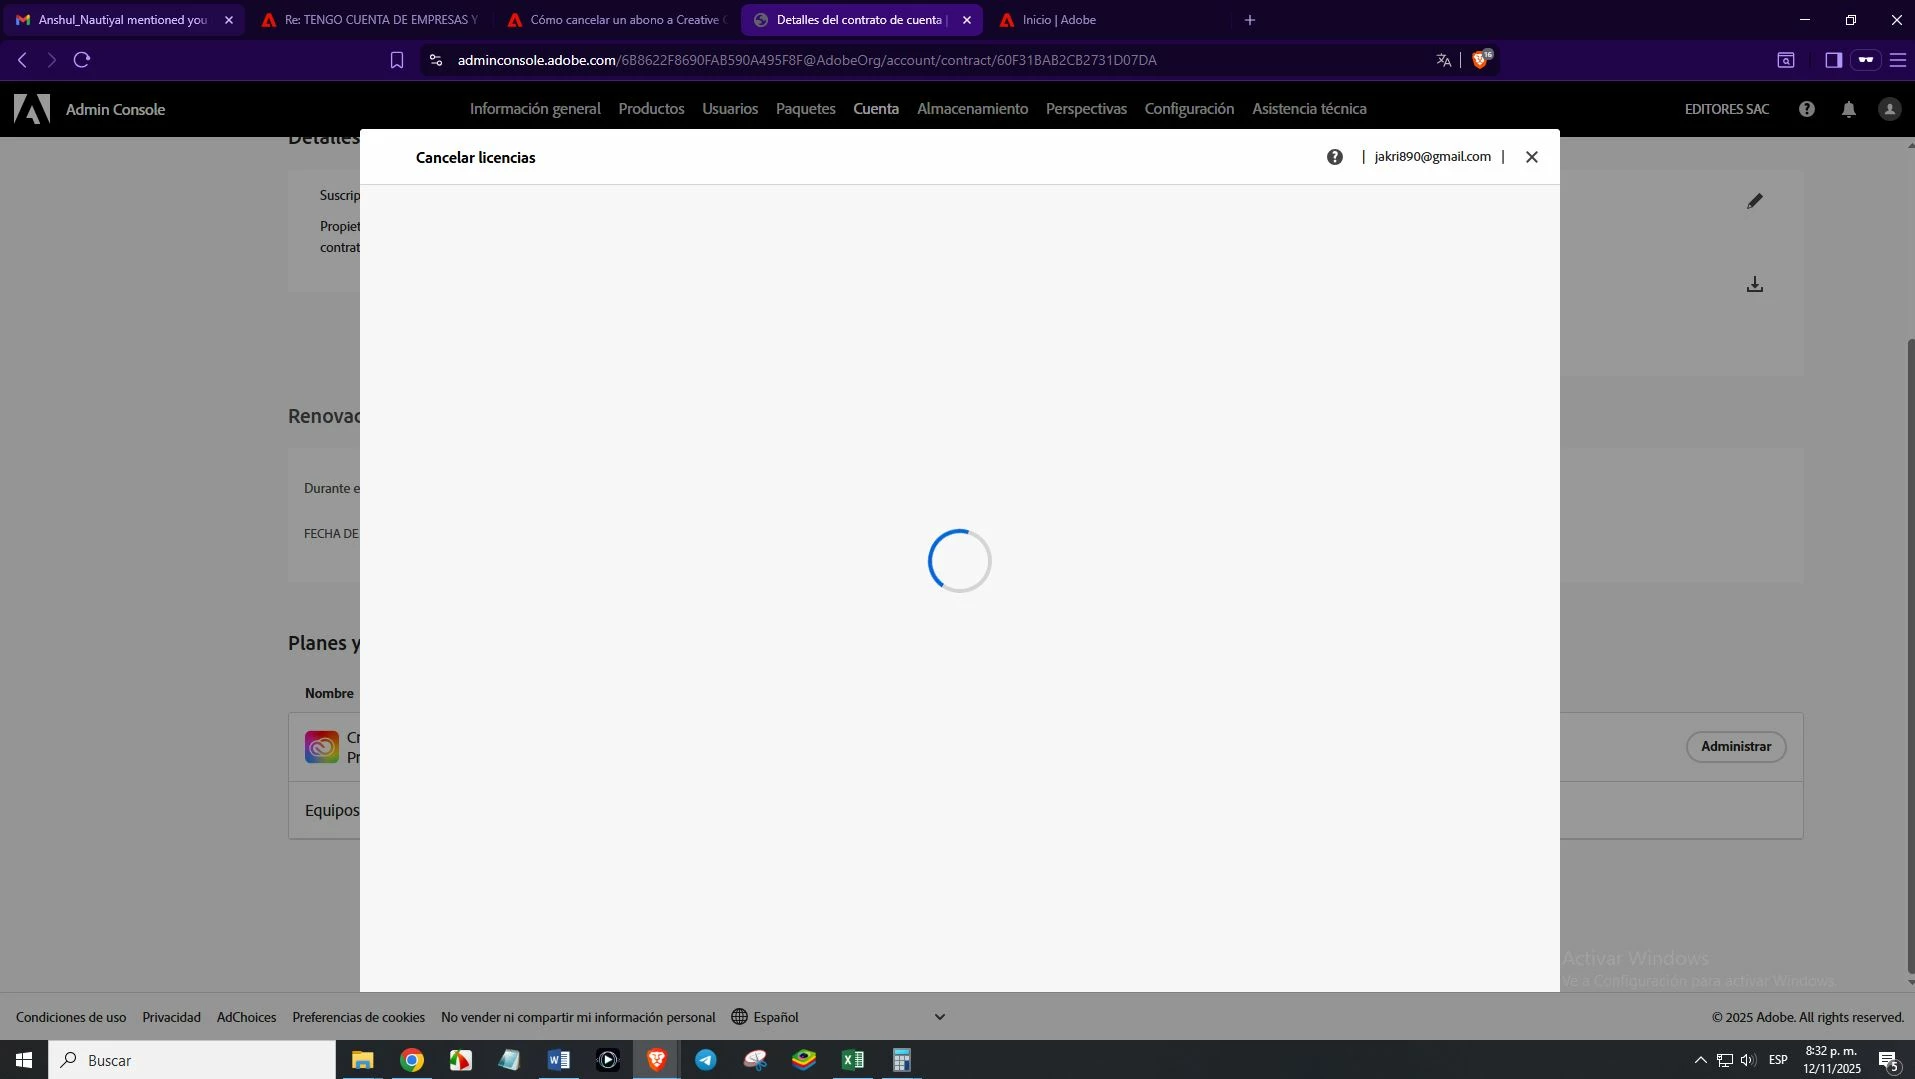Click browser forward arrow
The height and width of the screenshot is (1079, 1915).
click(x=52, y=60)
